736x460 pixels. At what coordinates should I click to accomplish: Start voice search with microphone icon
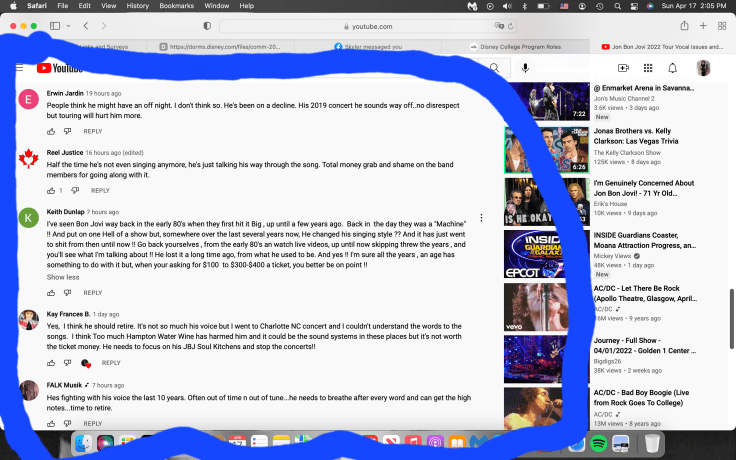tap(525, 68)
